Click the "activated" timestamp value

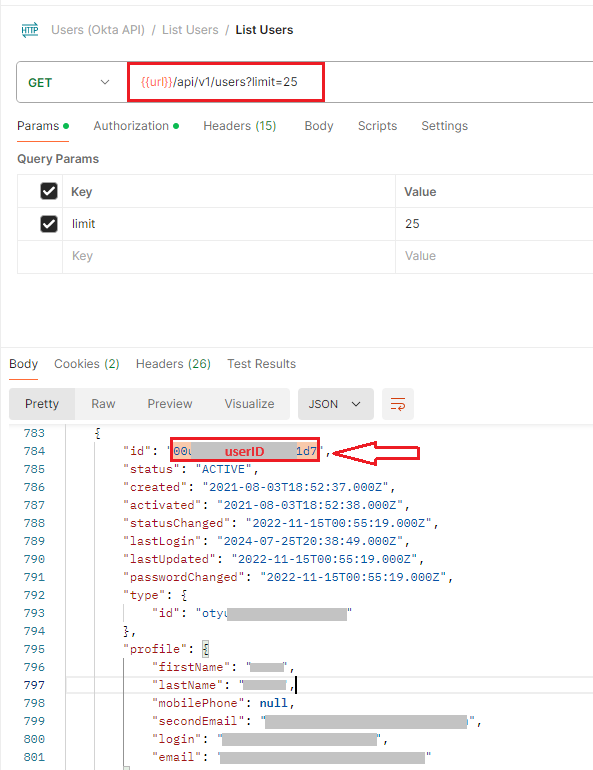coord(309,505)
